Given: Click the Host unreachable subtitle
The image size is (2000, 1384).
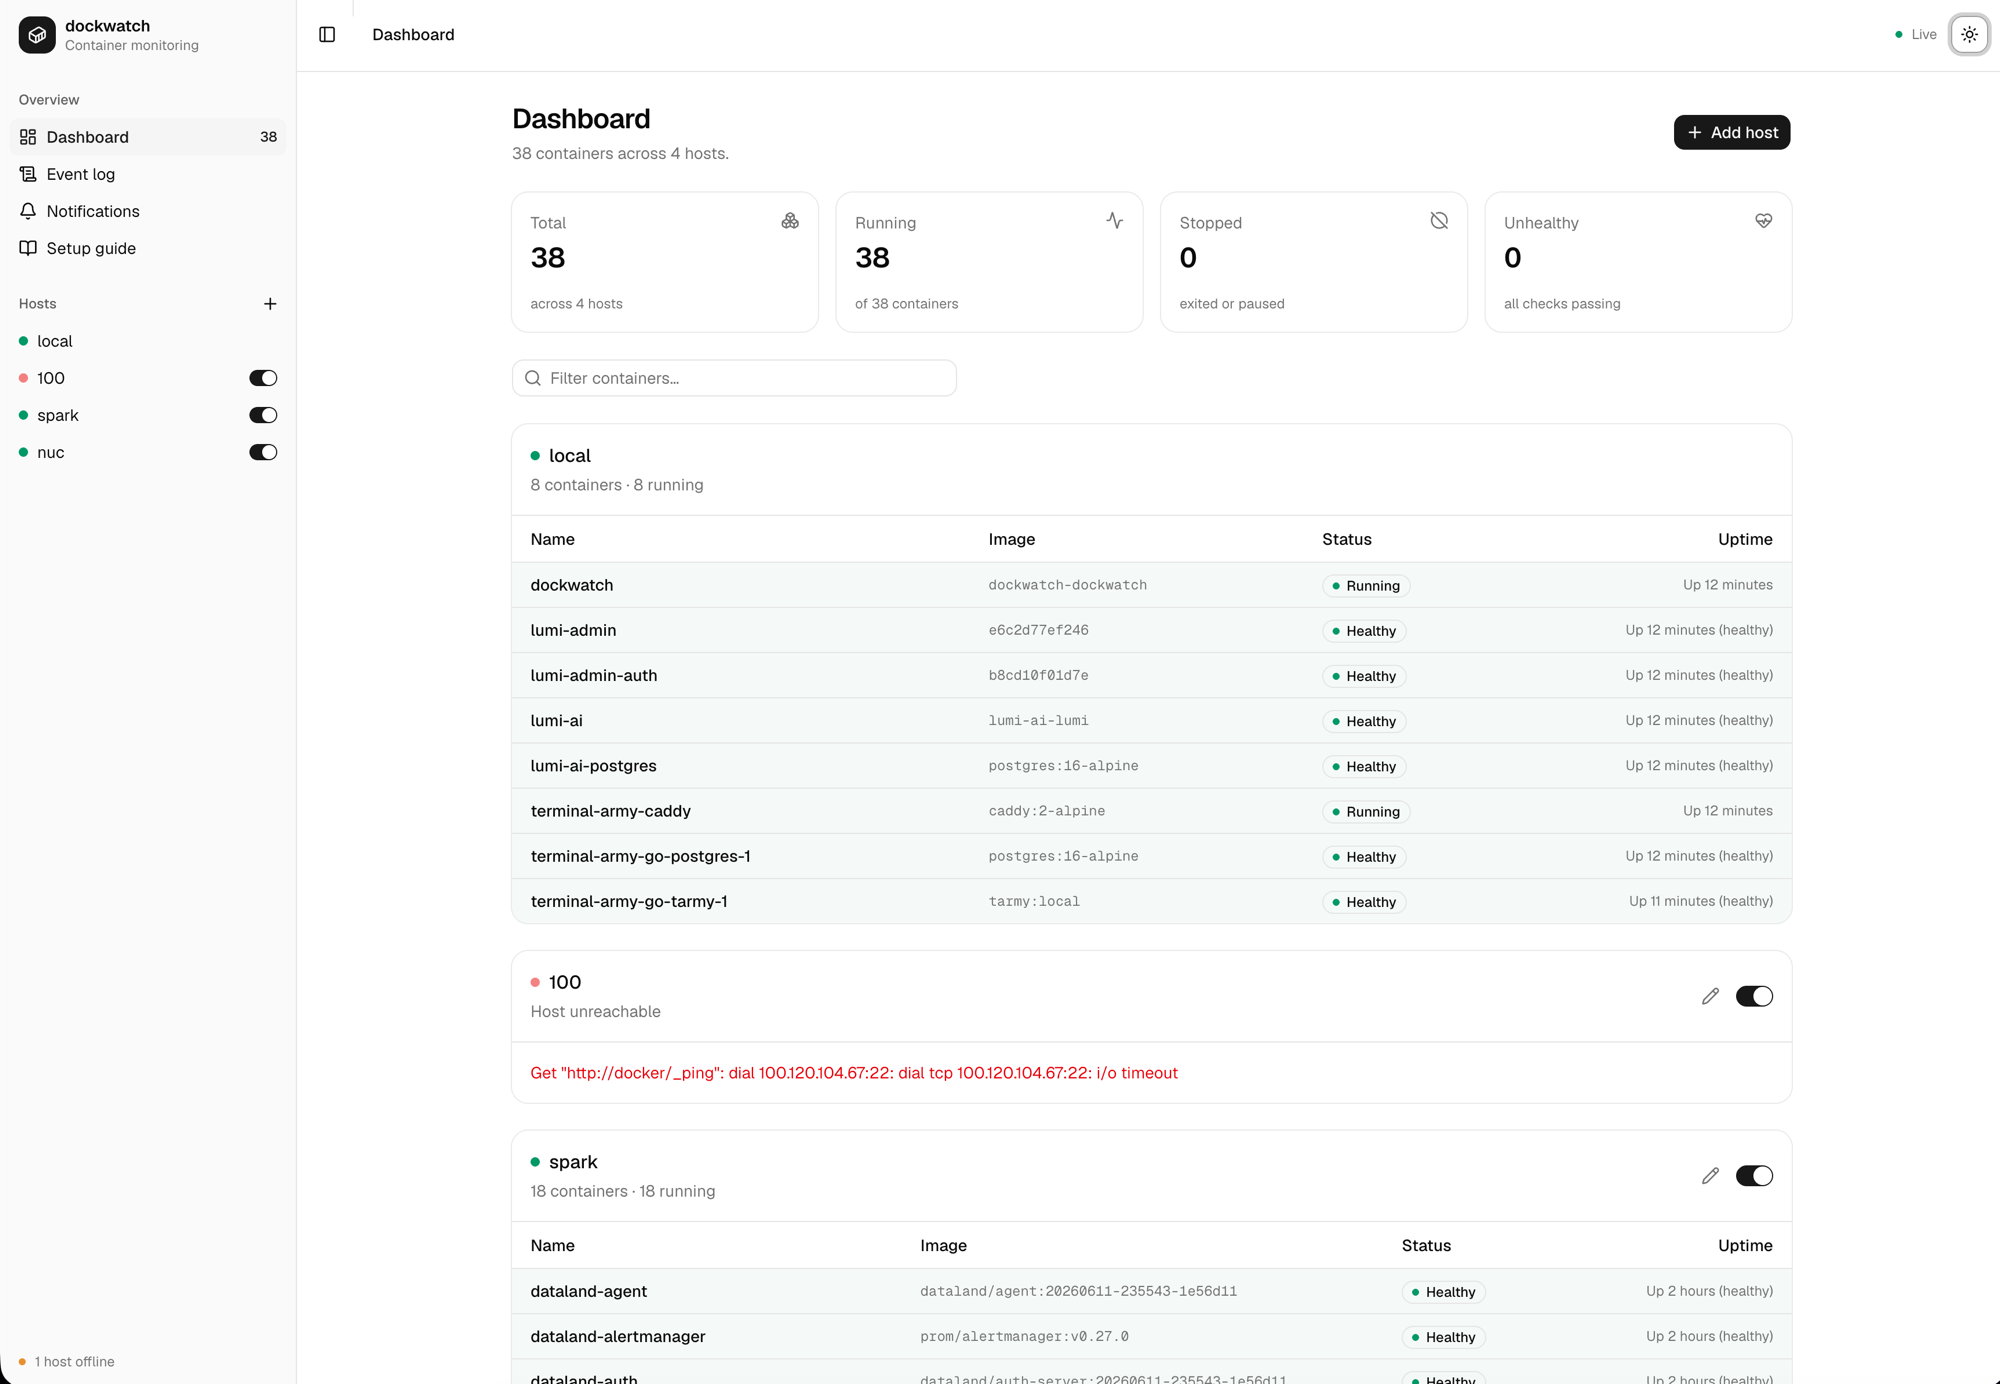Looking at the screenshot, I should coord(596,1012).
